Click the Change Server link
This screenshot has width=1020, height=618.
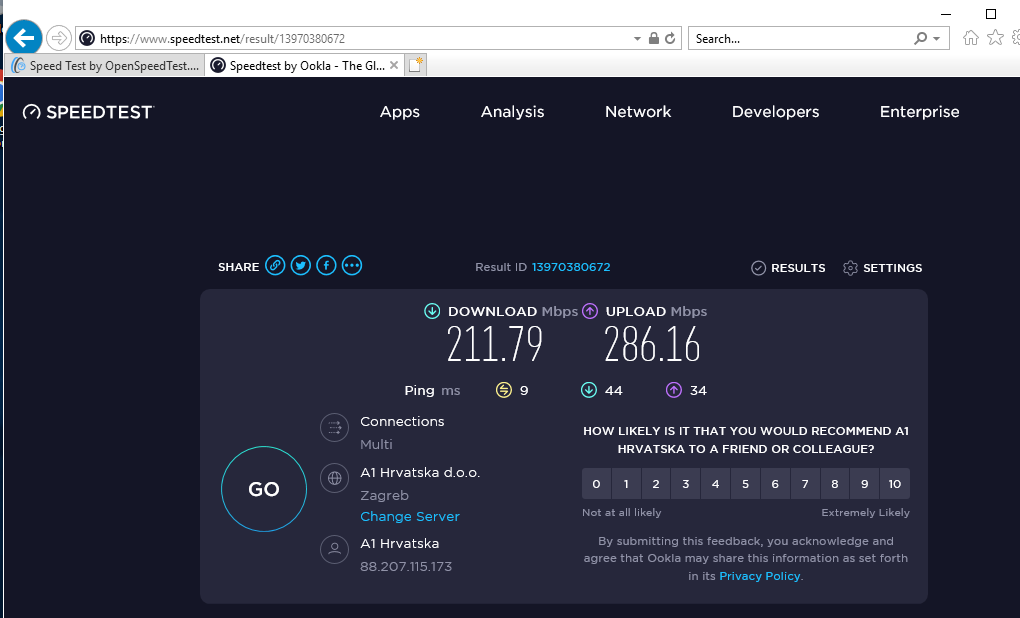click(x=410, y=517)
